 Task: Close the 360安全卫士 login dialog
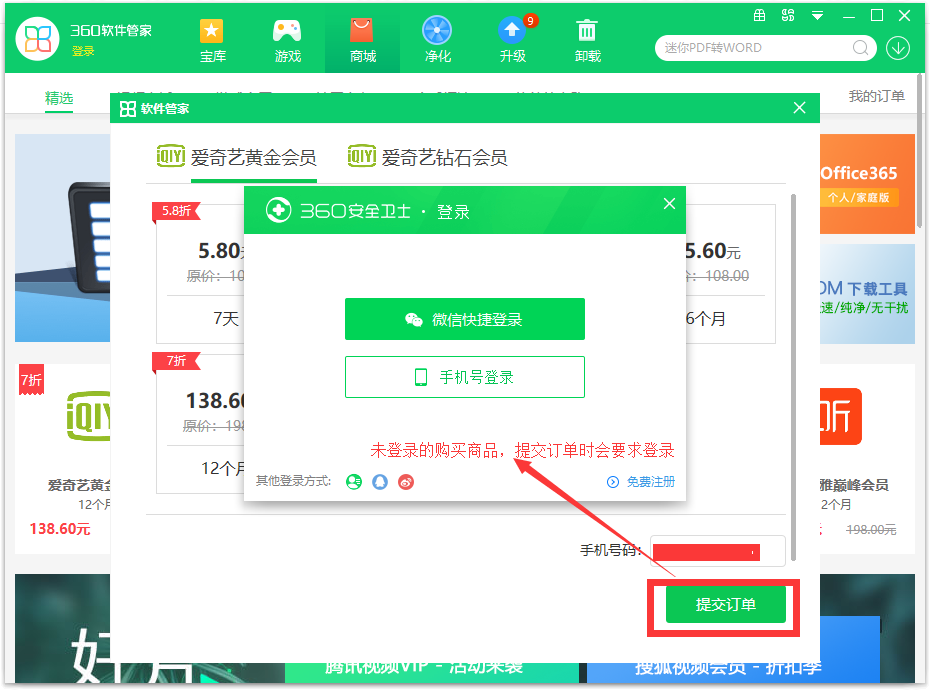[670, 203]
